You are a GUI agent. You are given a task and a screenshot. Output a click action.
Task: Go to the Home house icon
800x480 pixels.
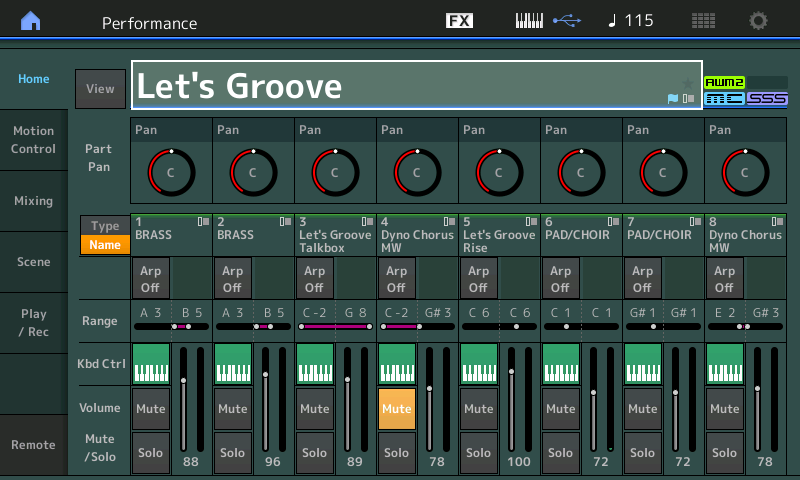(x=31, y=20)
